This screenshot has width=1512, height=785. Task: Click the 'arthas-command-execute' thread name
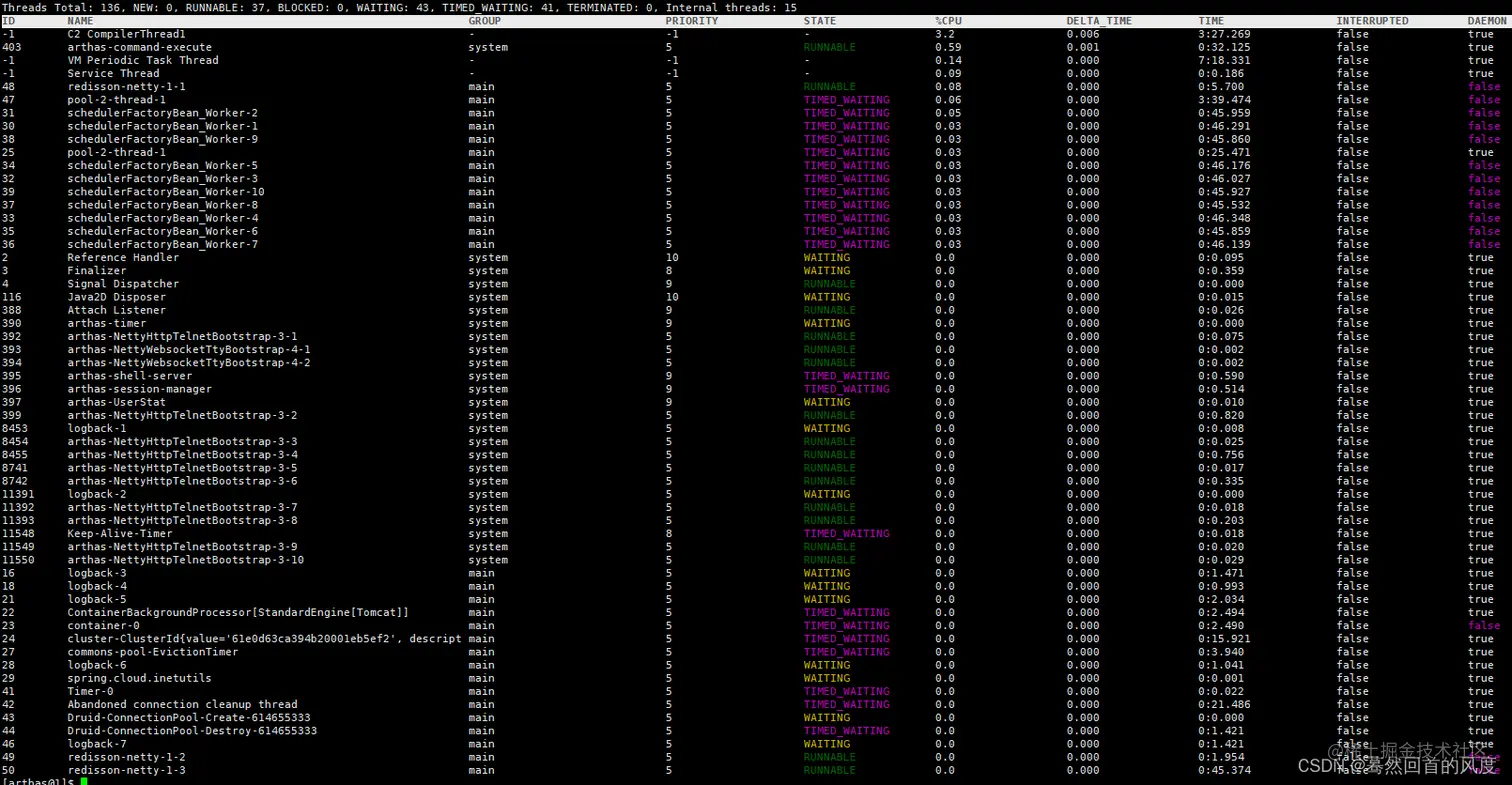coord(140,47)
